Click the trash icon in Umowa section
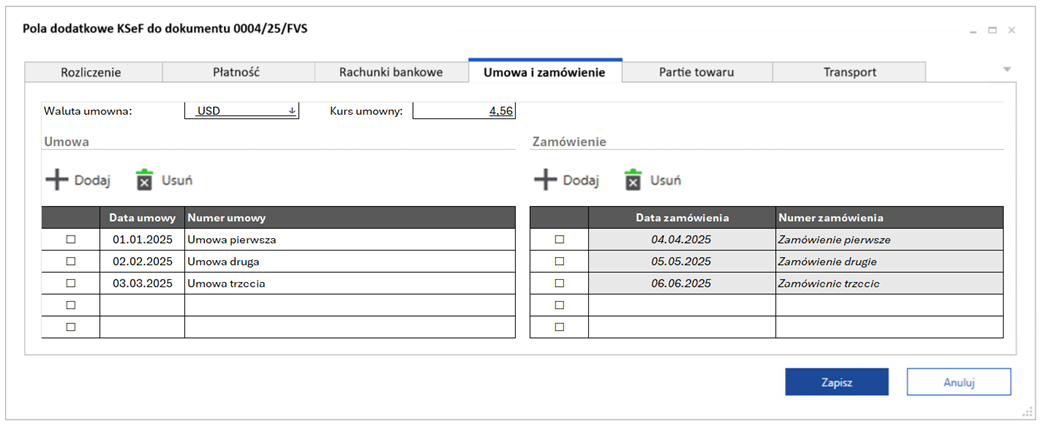Viewport: 1041px width, 426px height. pos(145,180)
